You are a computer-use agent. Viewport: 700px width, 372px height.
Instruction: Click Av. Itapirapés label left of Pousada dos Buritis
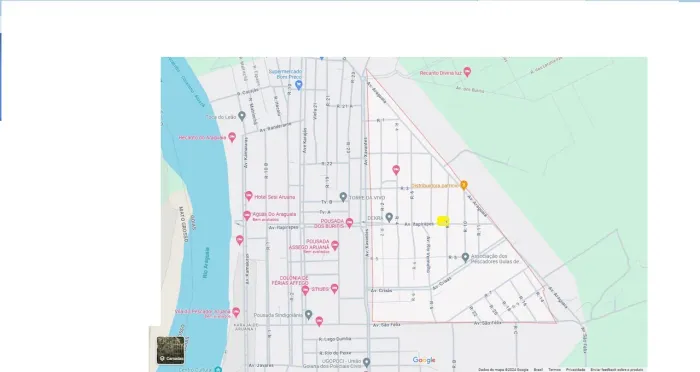click(283, 228)
